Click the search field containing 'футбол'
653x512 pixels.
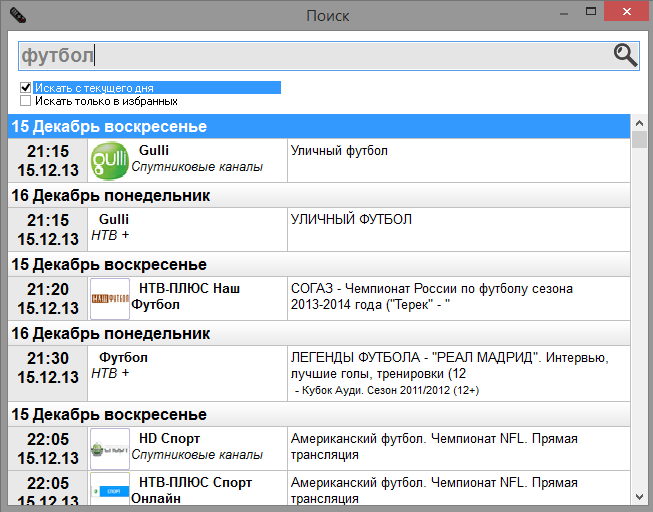(310, 56)
